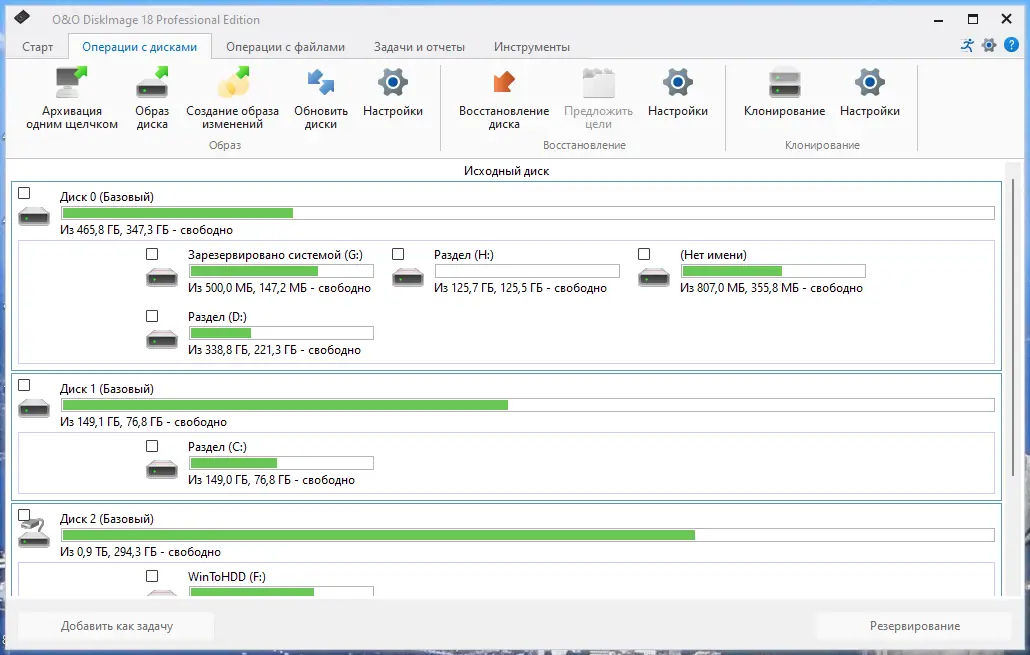The height and width of the screenshot is (655, 1030).
Task: Click the «Раздел (C:)» usage bar
Action: pyautogui.click(x=281, y=463)
